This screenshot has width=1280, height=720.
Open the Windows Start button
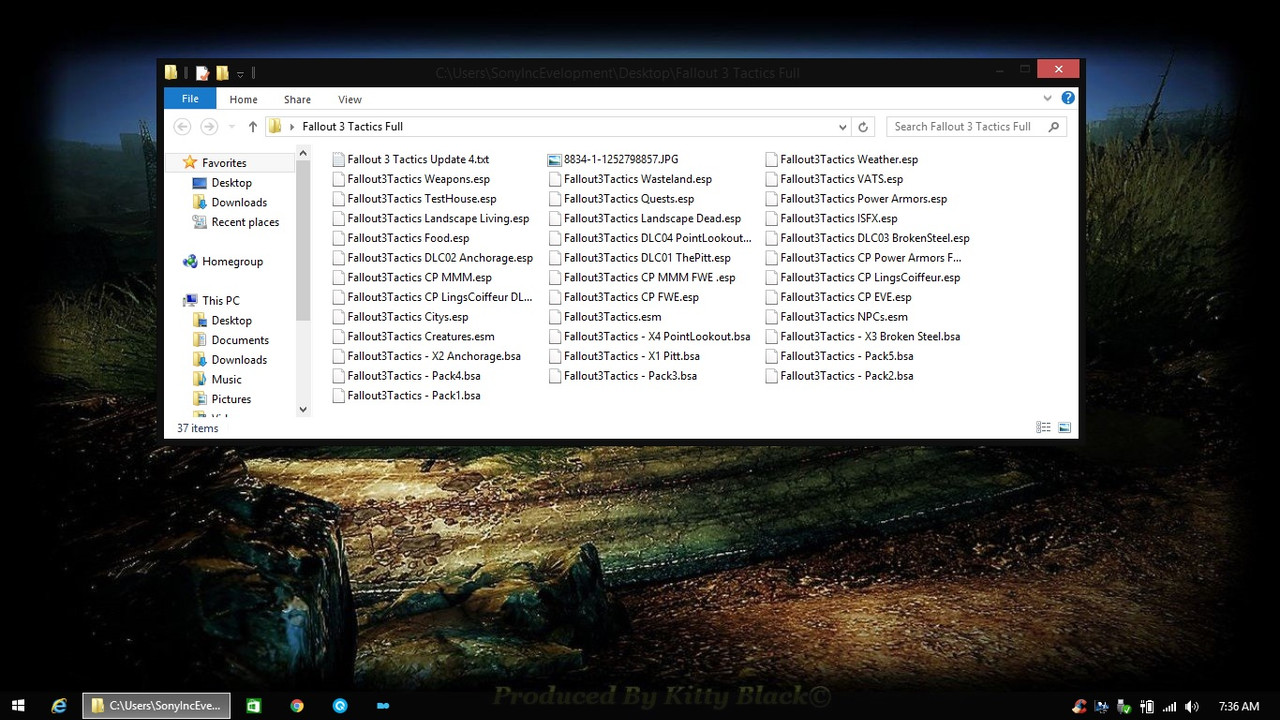[x=17, y=706]
